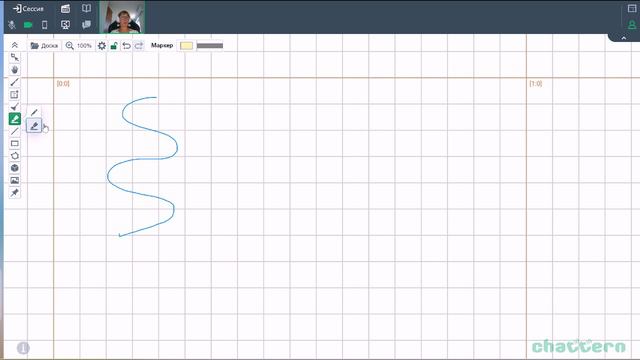The width and height of the screenshot is (640, 360).
Task: Open the Доска board menu
Action: point(44,45)
